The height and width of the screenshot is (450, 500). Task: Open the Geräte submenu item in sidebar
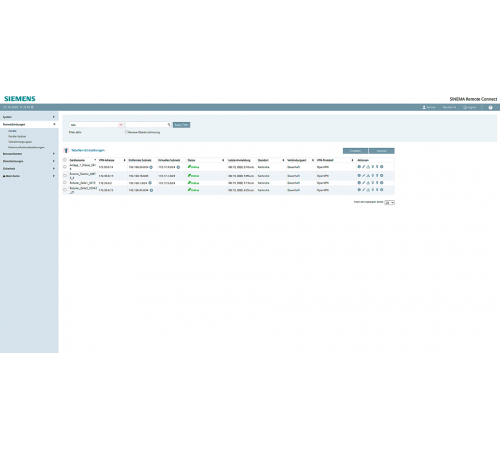click(12, 131)
